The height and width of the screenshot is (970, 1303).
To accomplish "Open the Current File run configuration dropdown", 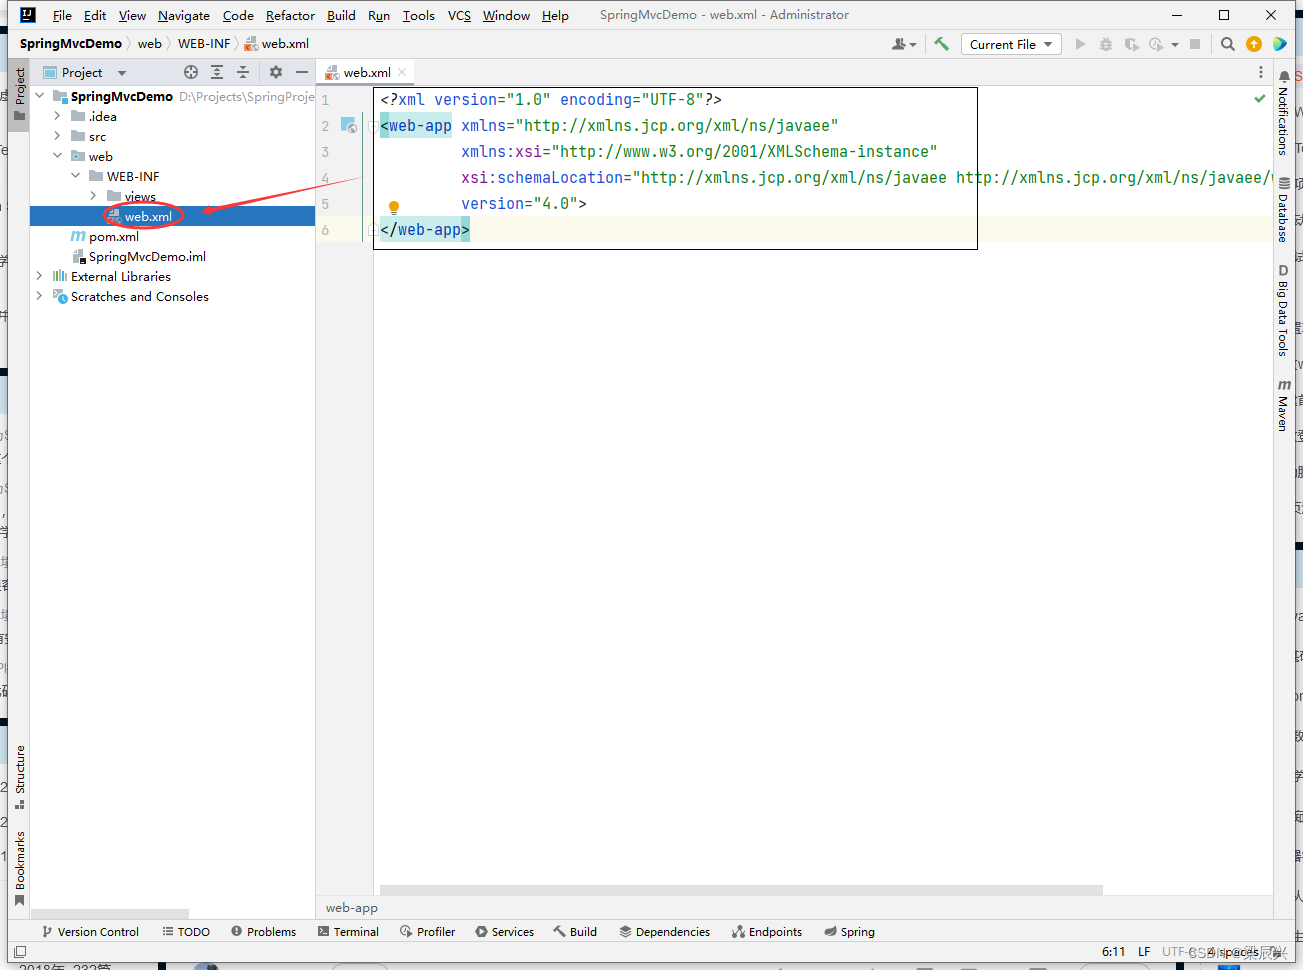I will coord(1011,44).
